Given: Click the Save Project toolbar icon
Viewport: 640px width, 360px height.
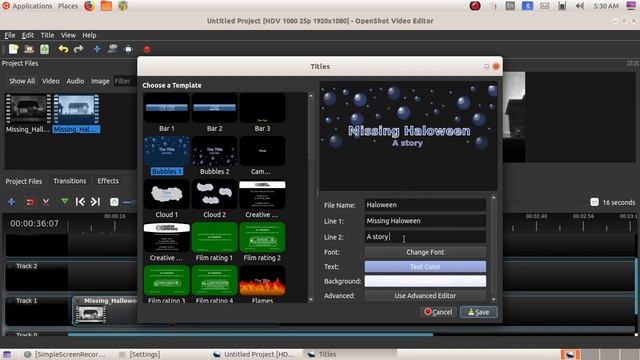Looking at the screenshot, I should [44, 49].
